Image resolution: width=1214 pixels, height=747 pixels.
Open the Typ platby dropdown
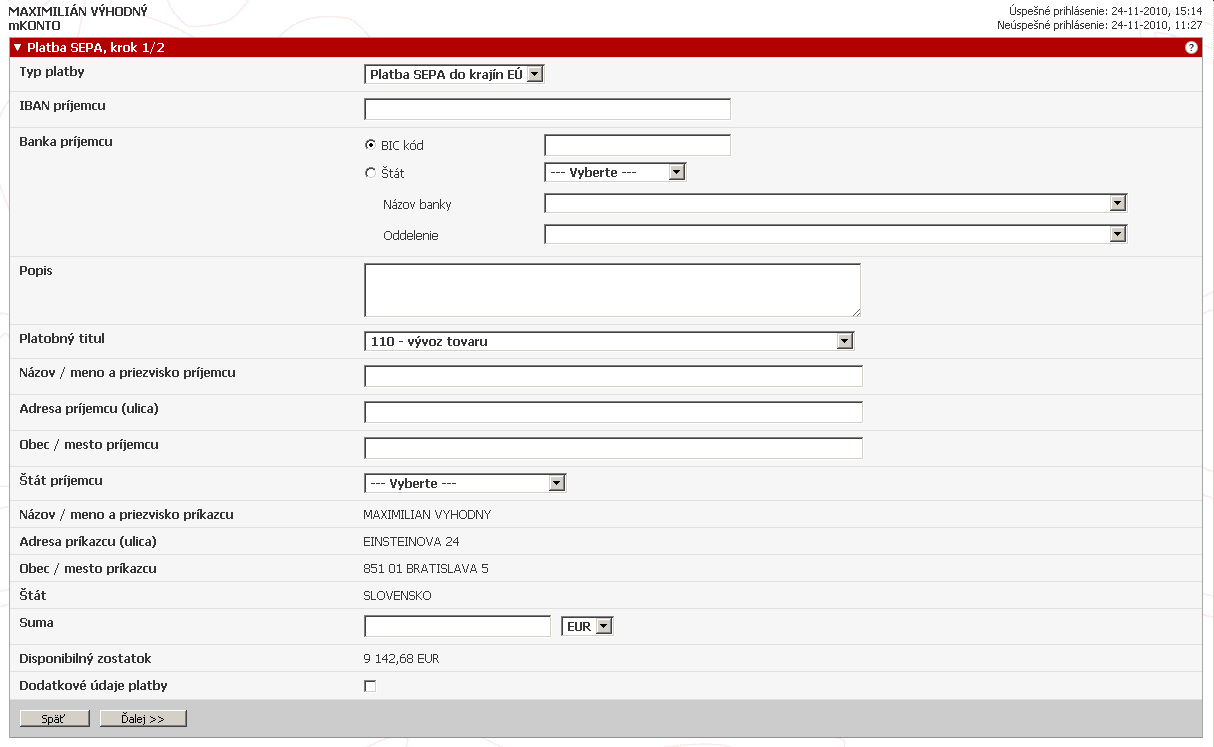coord(454,74)
